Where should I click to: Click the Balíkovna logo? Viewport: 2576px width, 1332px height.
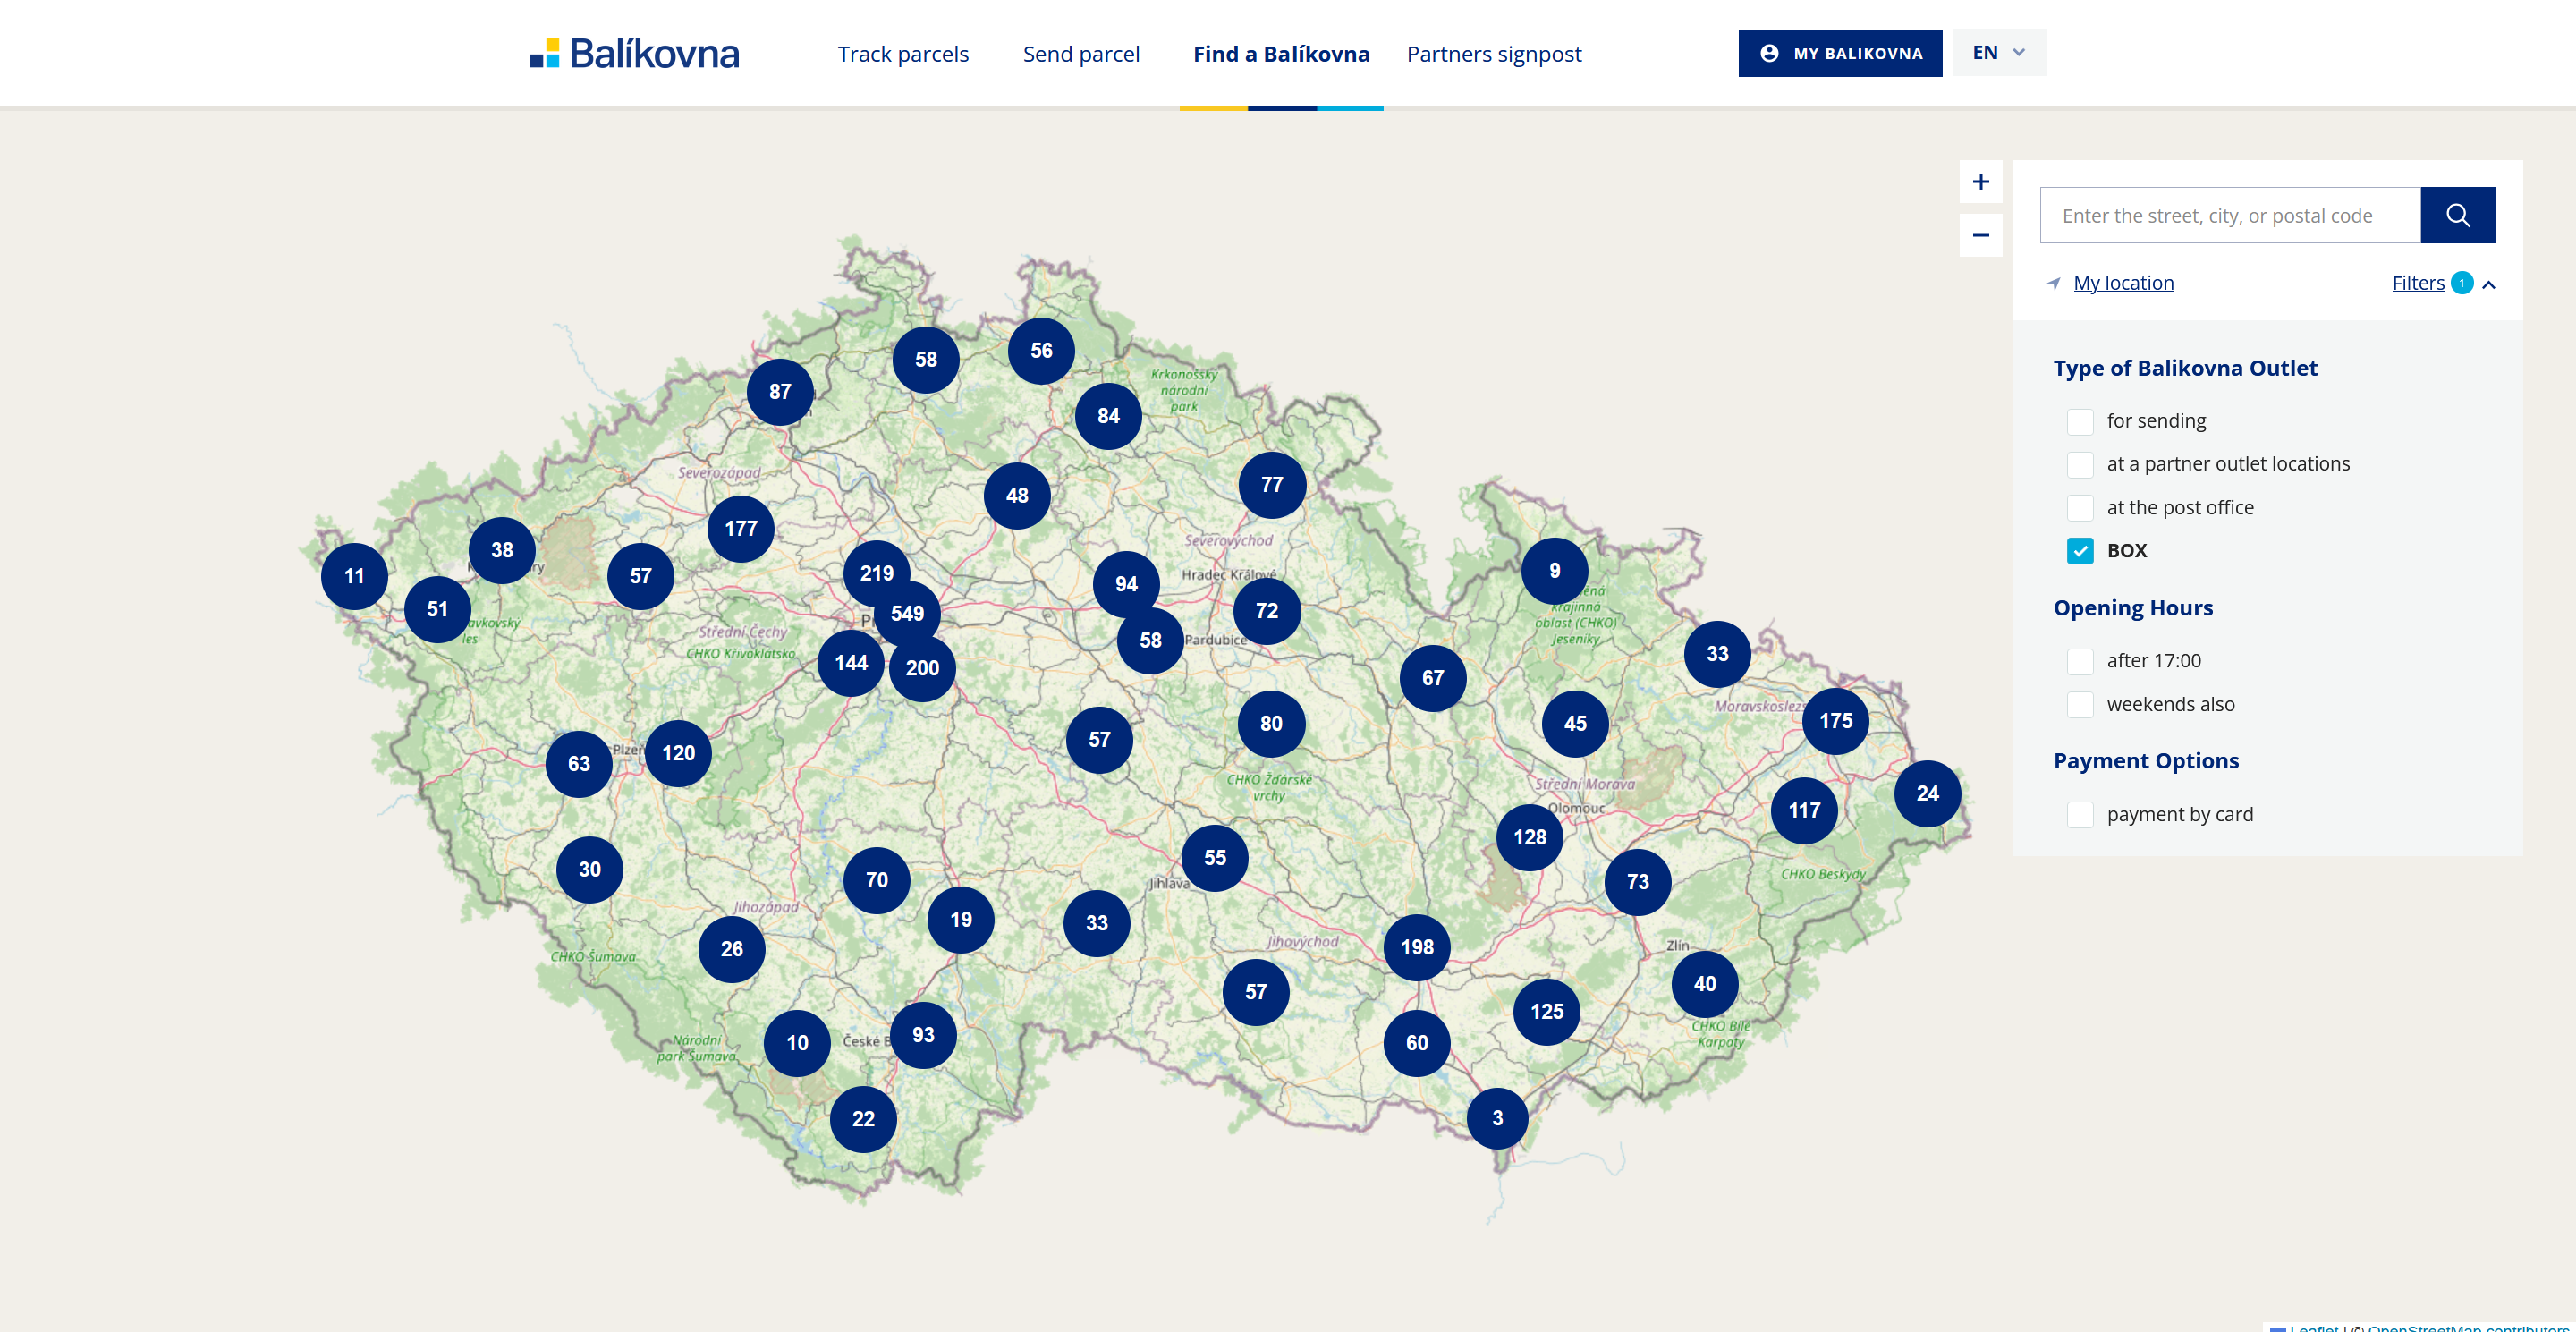tap(635, 53)
